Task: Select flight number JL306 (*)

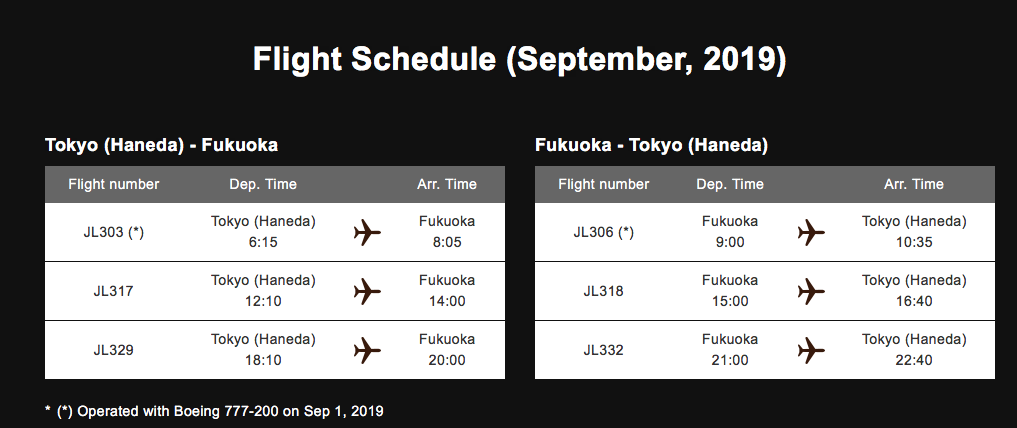Action: coord(603,233)
